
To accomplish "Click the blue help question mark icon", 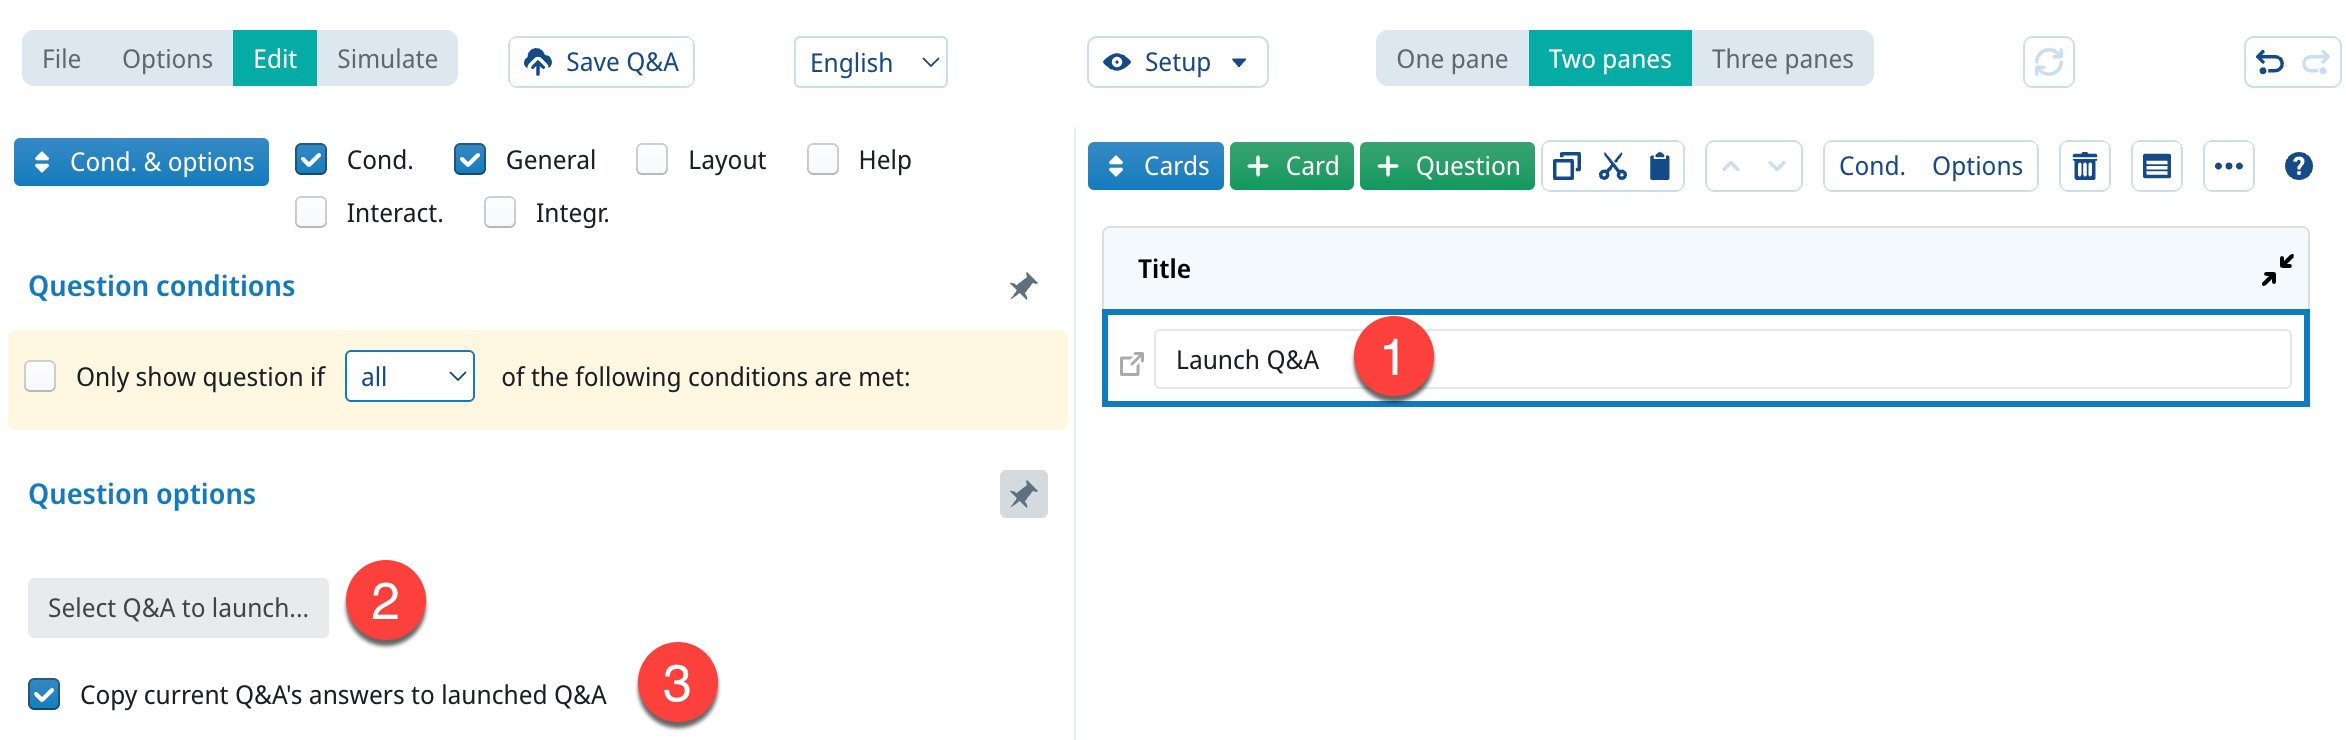I will (x=2298, y=166).
